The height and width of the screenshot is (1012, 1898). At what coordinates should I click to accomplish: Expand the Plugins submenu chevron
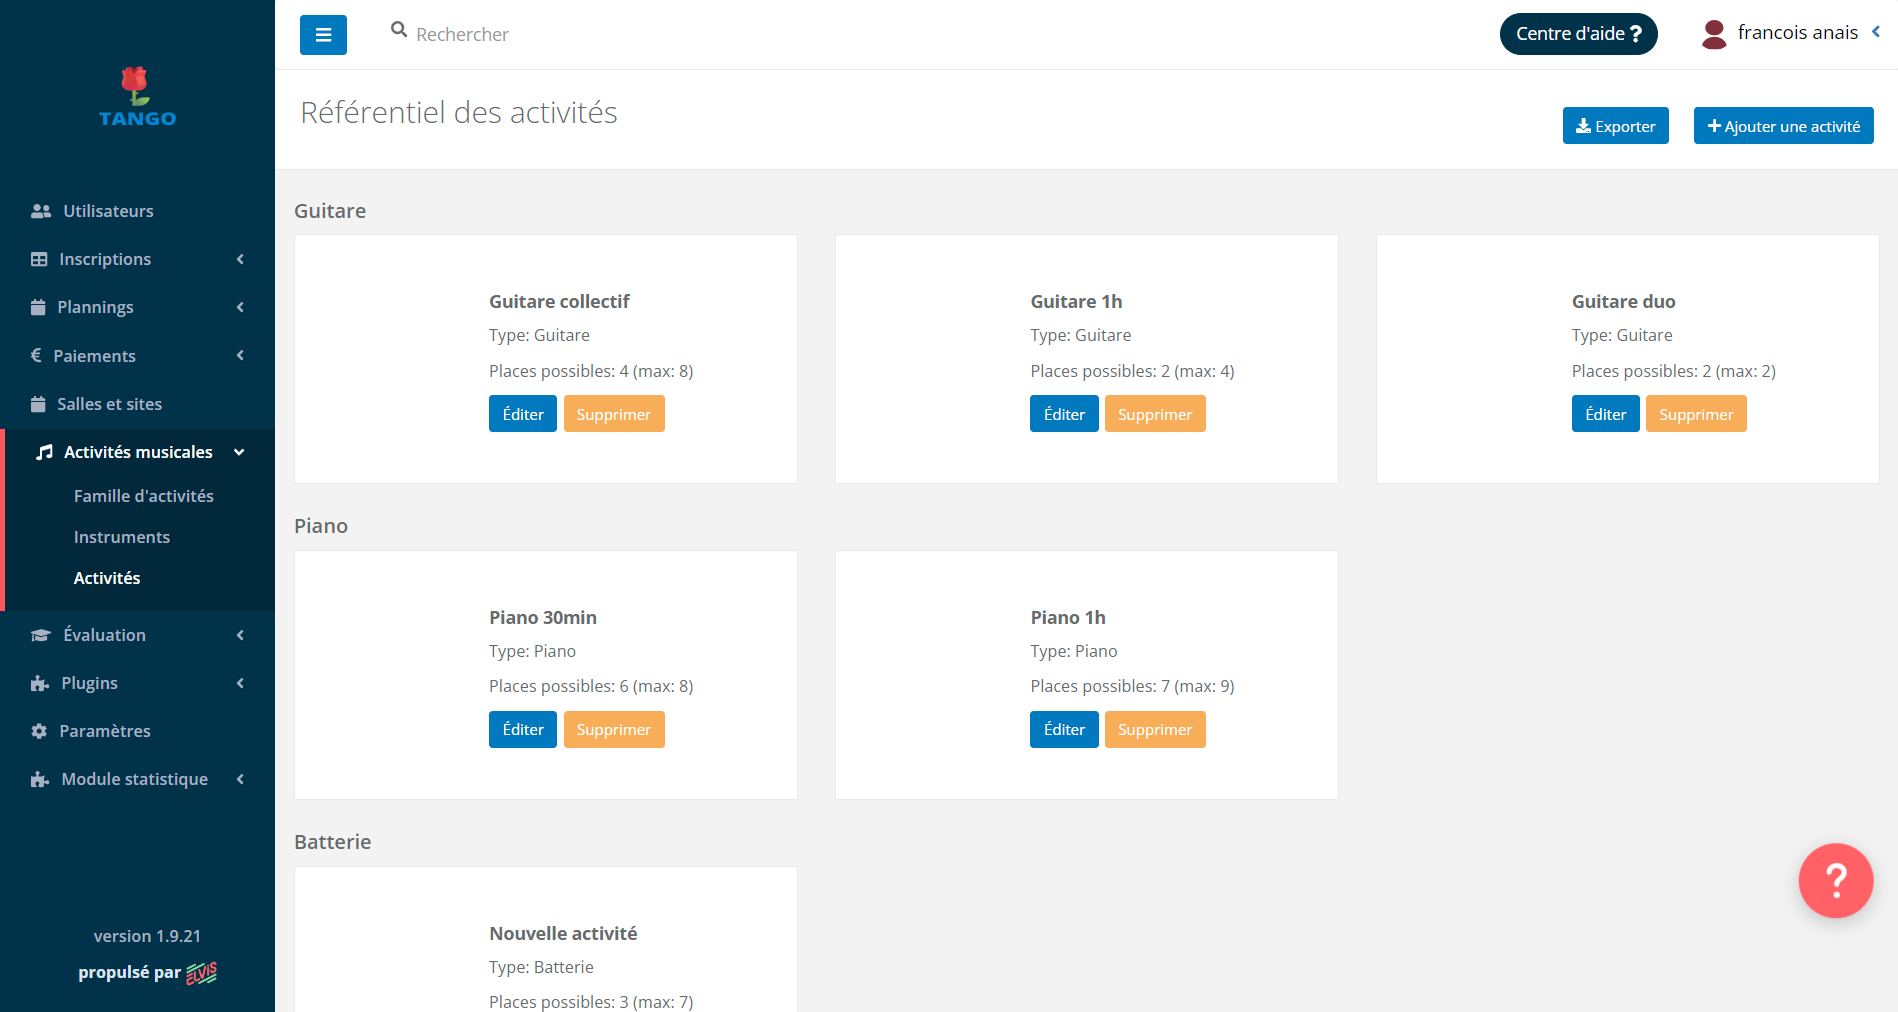pos(240,683)
